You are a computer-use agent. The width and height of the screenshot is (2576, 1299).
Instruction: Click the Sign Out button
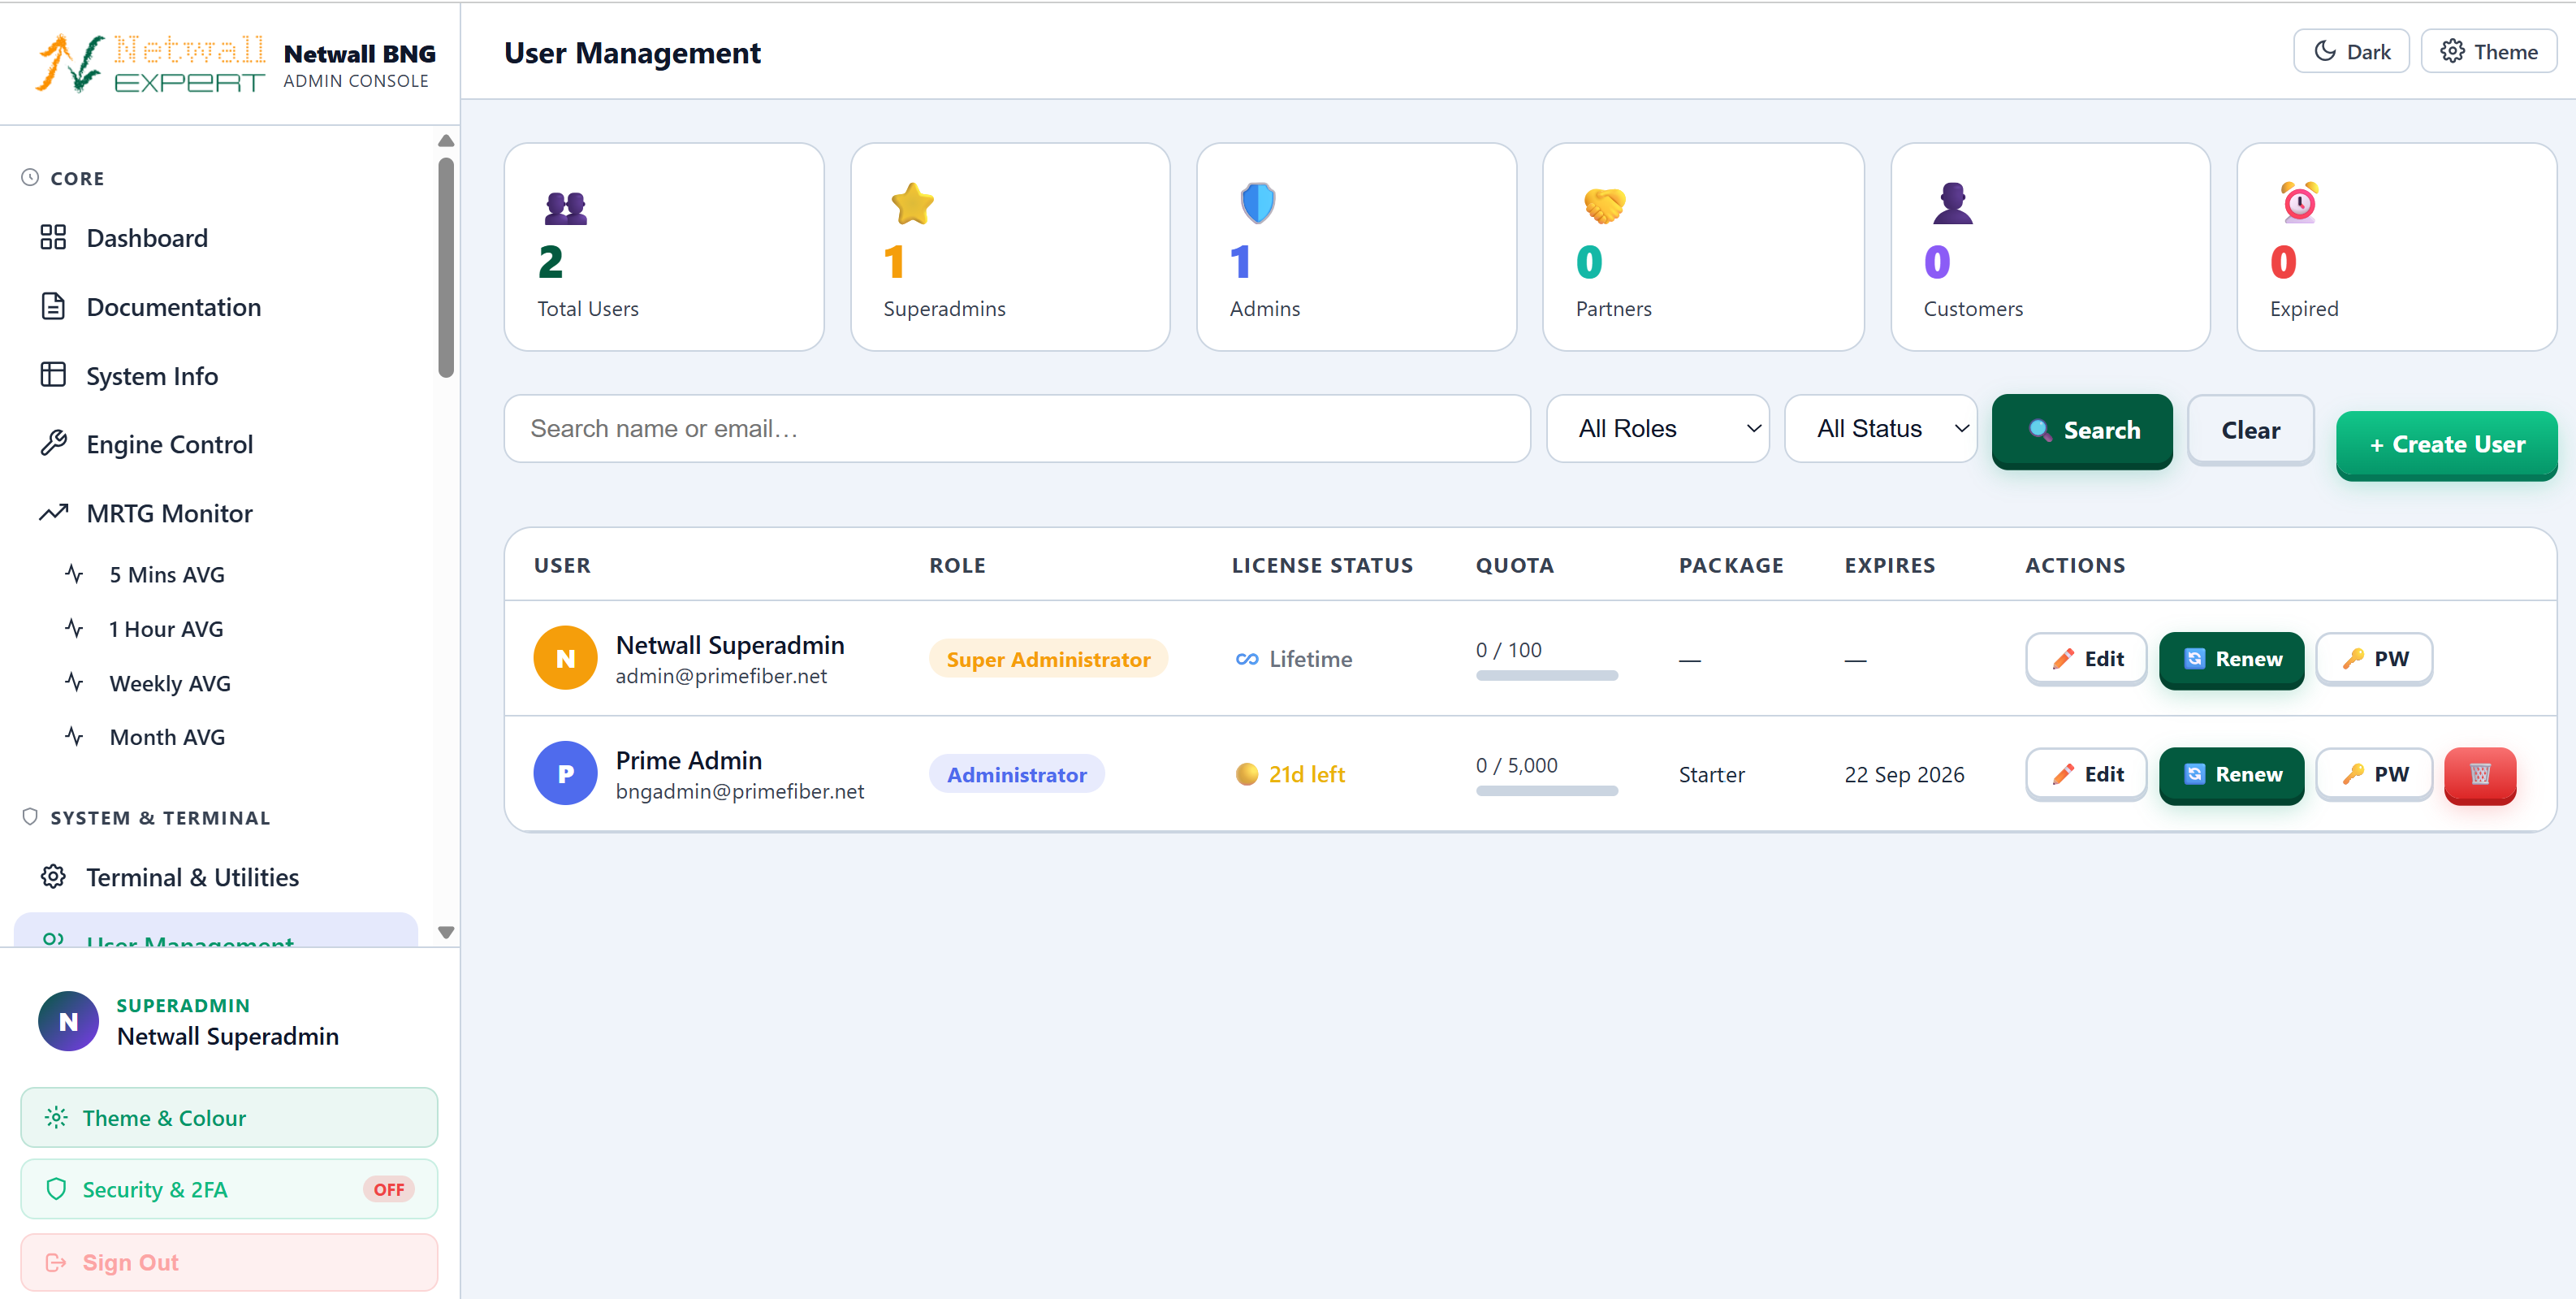click(x=229, y=1262)
